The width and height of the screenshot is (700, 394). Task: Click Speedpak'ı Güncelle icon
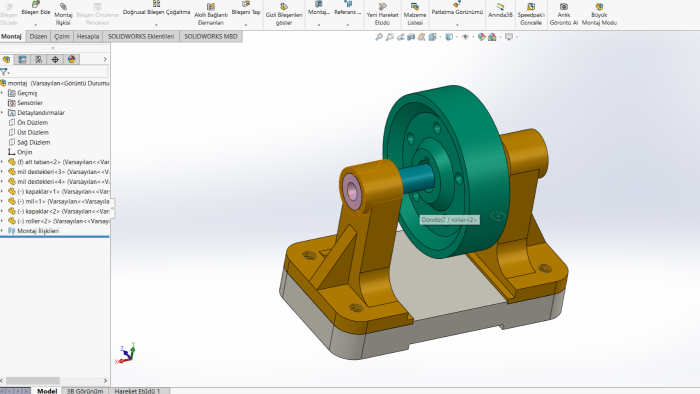[x=531, y=7]
